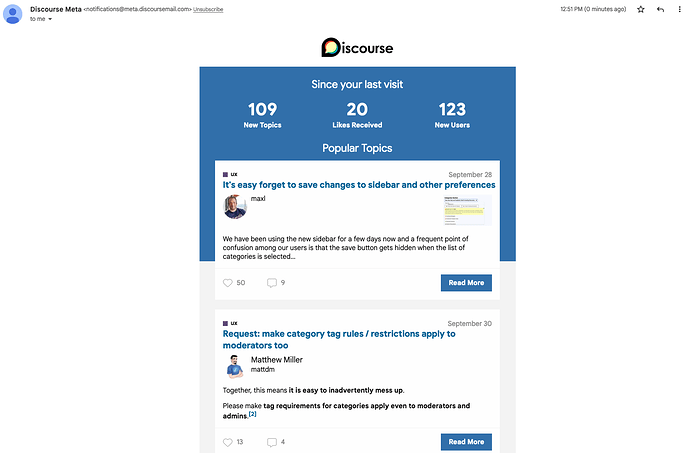Screen dimensions: 690x453
Task: Reply using the arrow icon
Action: (661, 9)
